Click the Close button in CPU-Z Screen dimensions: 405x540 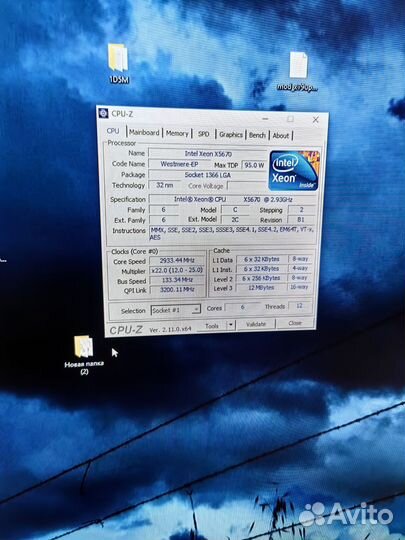point(295,323)
